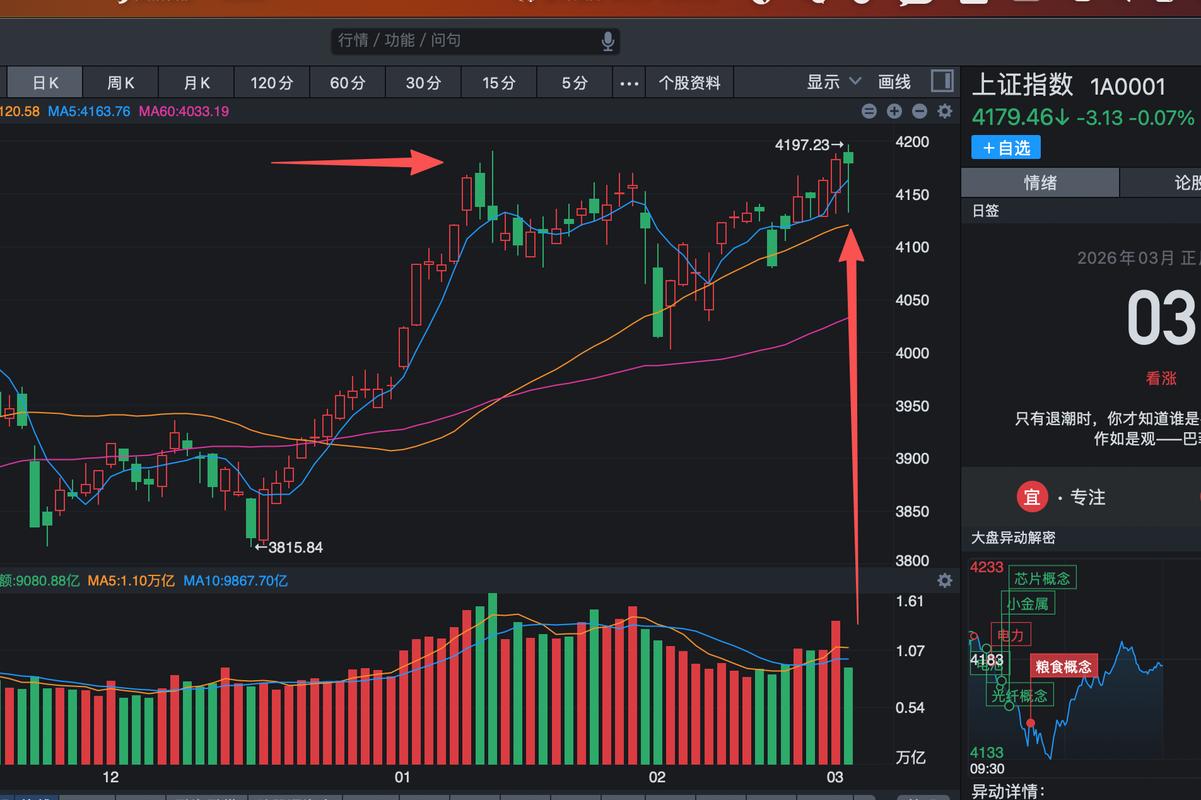
Task: Click the 日签 section label
Action: tap(985, 211)
